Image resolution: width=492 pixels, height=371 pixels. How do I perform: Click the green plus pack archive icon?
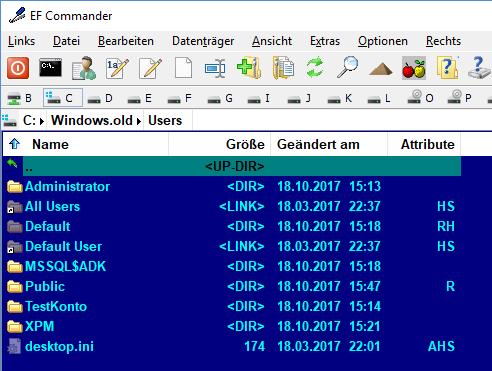click(249, 68)
